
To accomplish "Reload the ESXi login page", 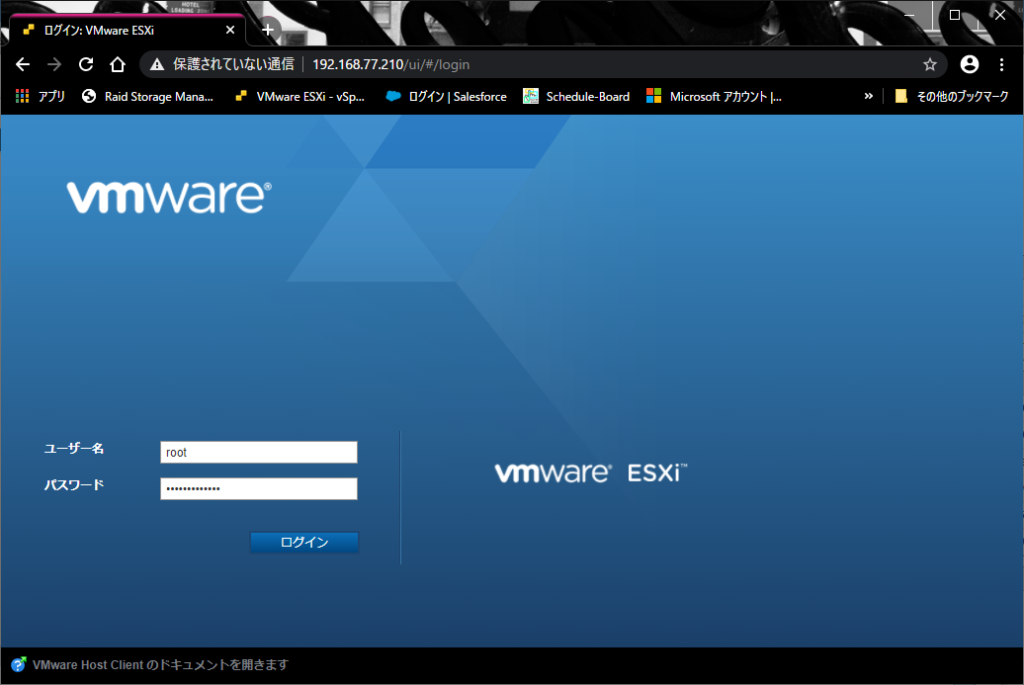I will pyautogui.click(x=86, y=64).
